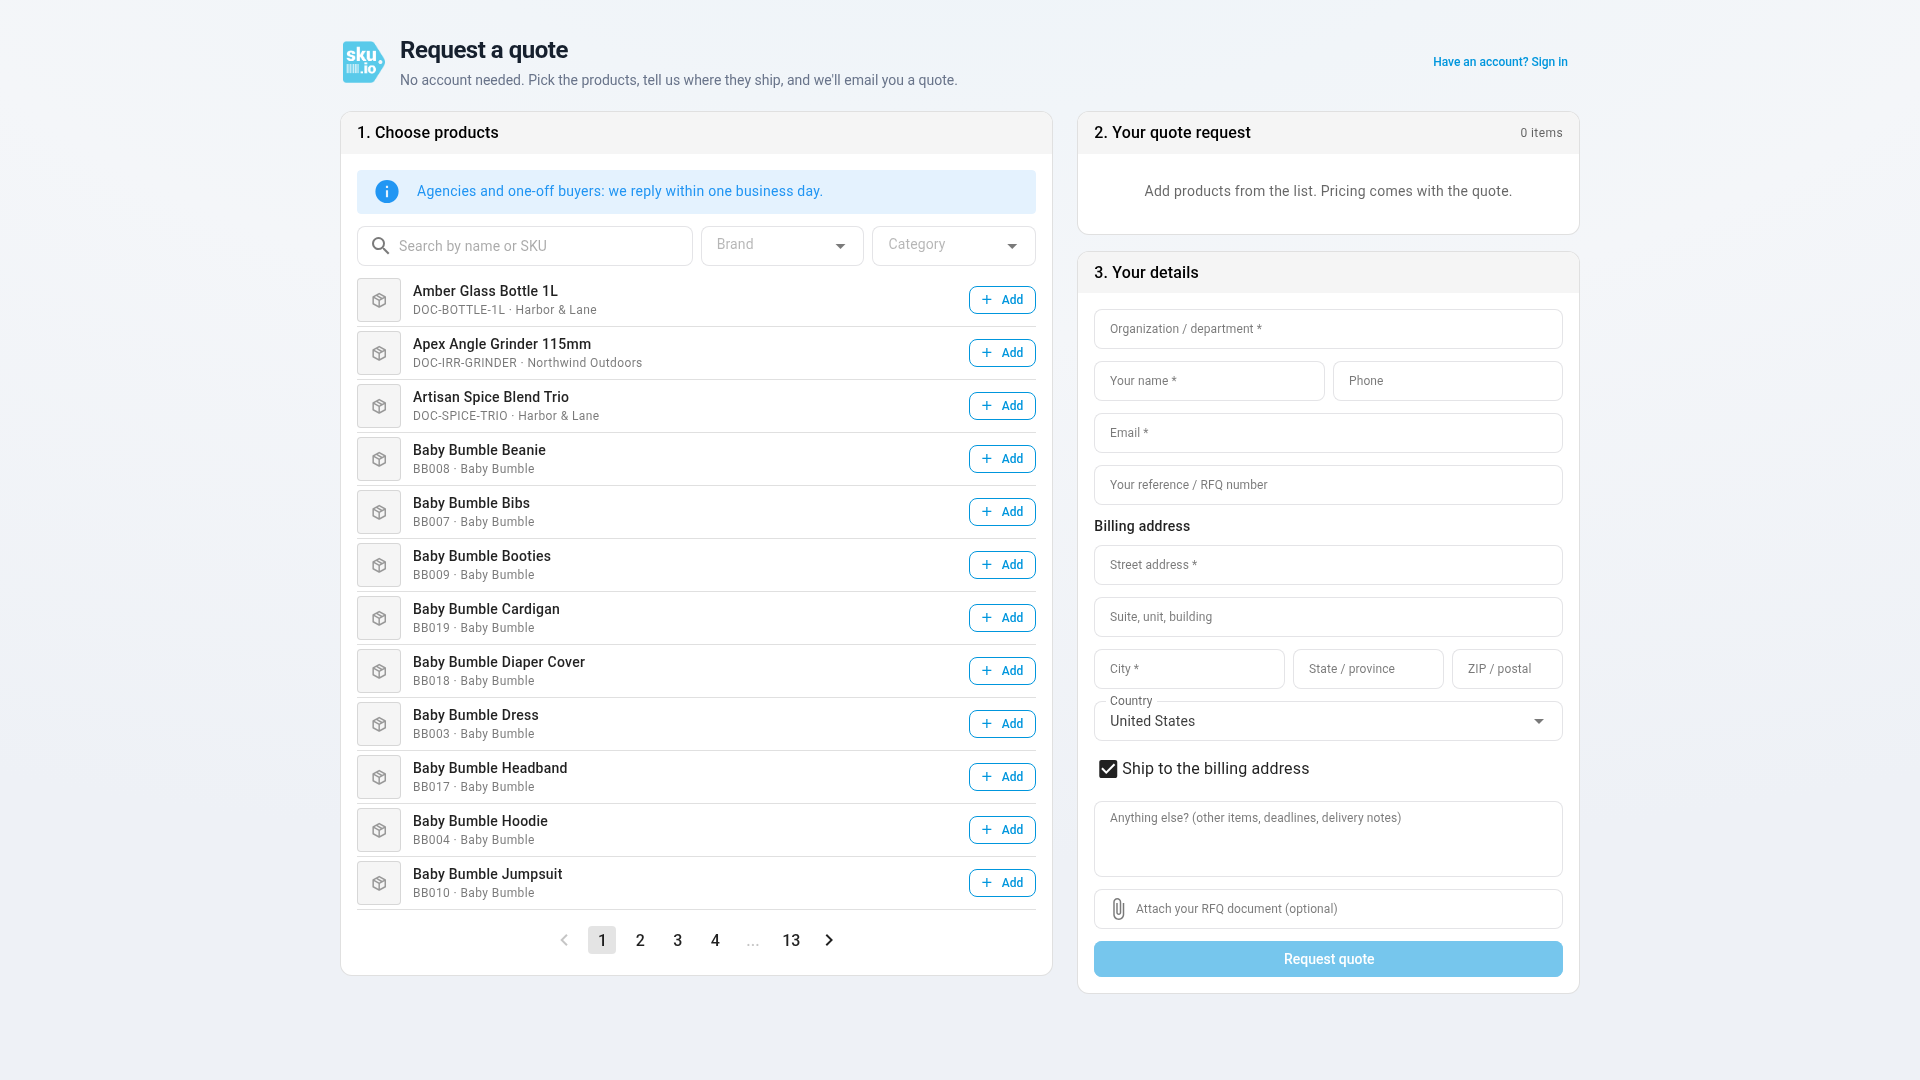Add Baby Bumble Hoodie to quote

point(1002,830)
